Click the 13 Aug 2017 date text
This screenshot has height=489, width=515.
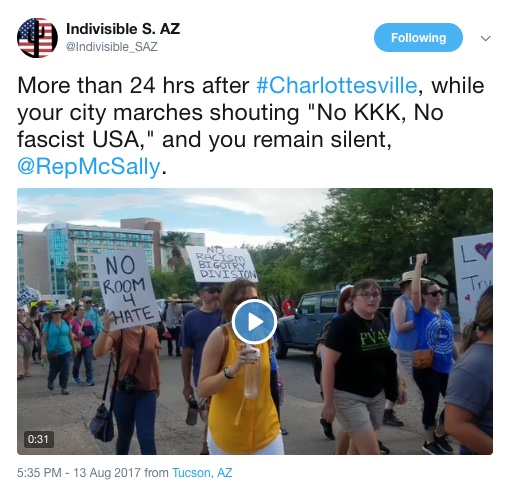coord(107,472)
